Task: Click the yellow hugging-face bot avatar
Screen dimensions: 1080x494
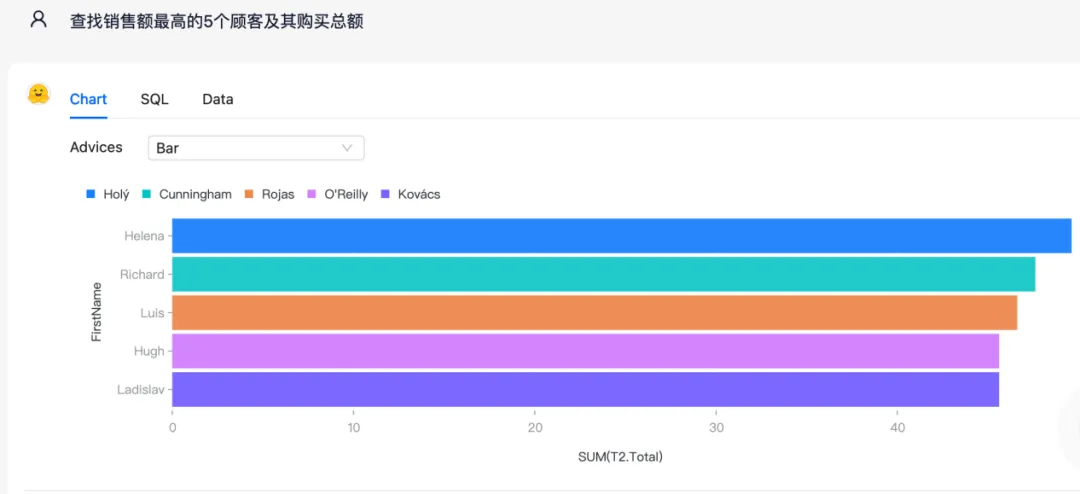Action: coord(39,94)
